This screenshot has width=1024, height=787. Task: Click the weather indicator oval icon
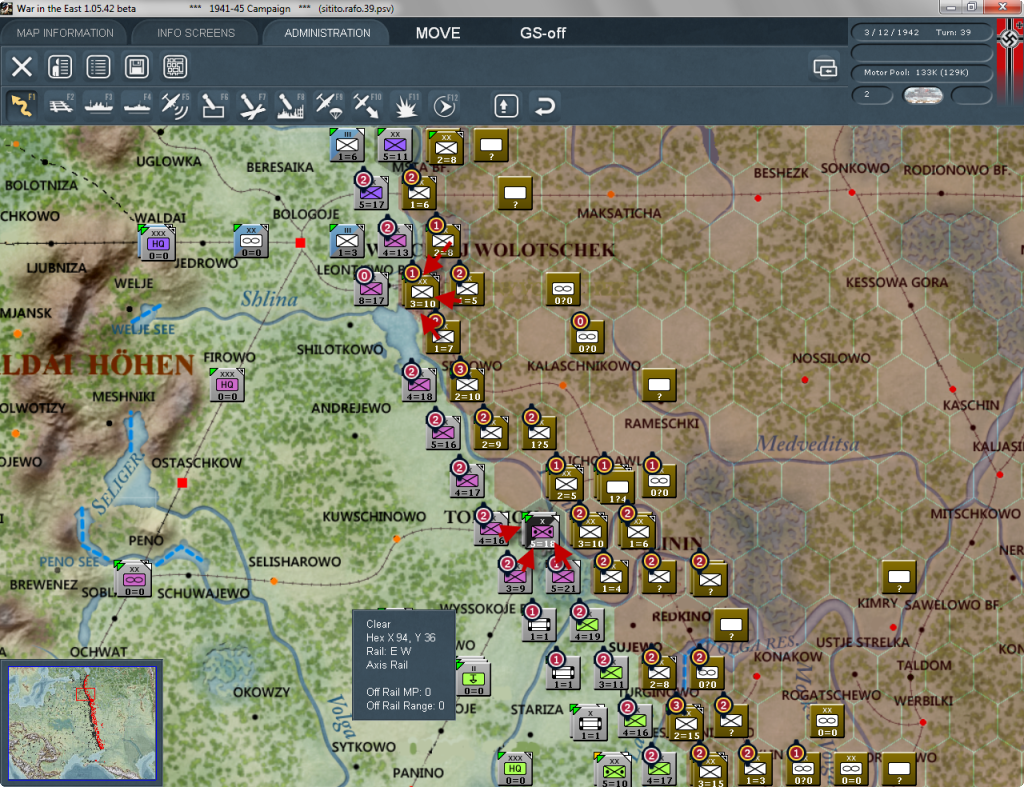[x=923, y=95]
